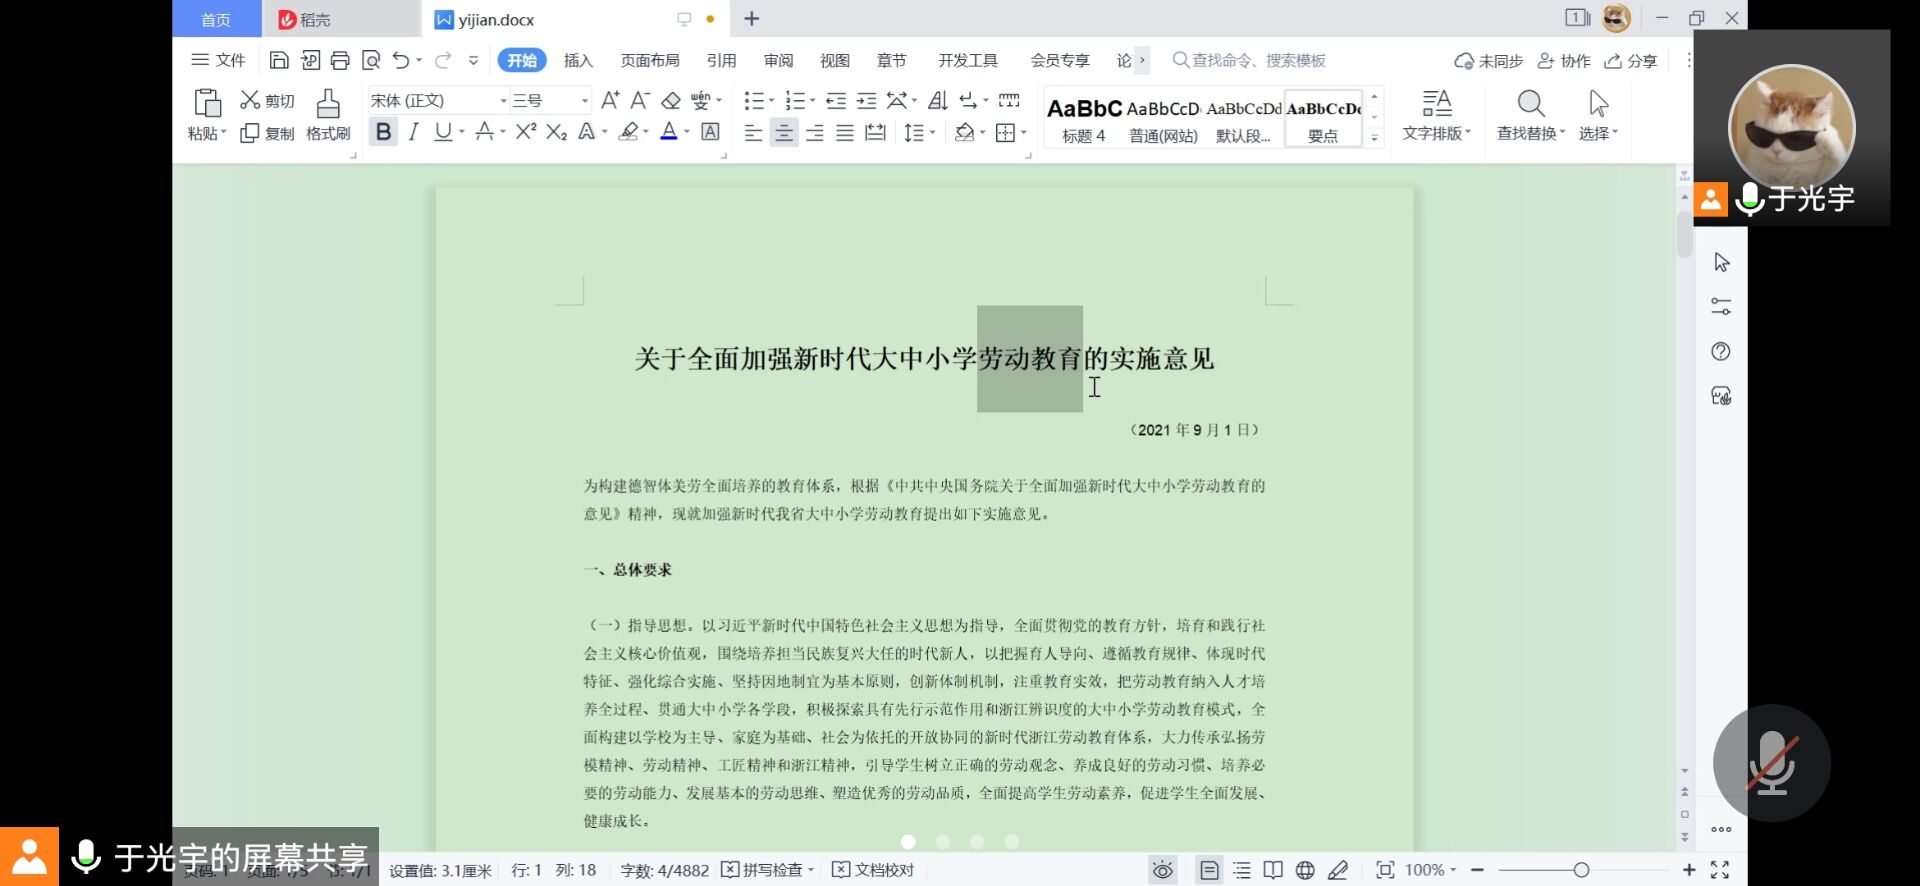Select the Format Painter (格式刷) tool

328,115
